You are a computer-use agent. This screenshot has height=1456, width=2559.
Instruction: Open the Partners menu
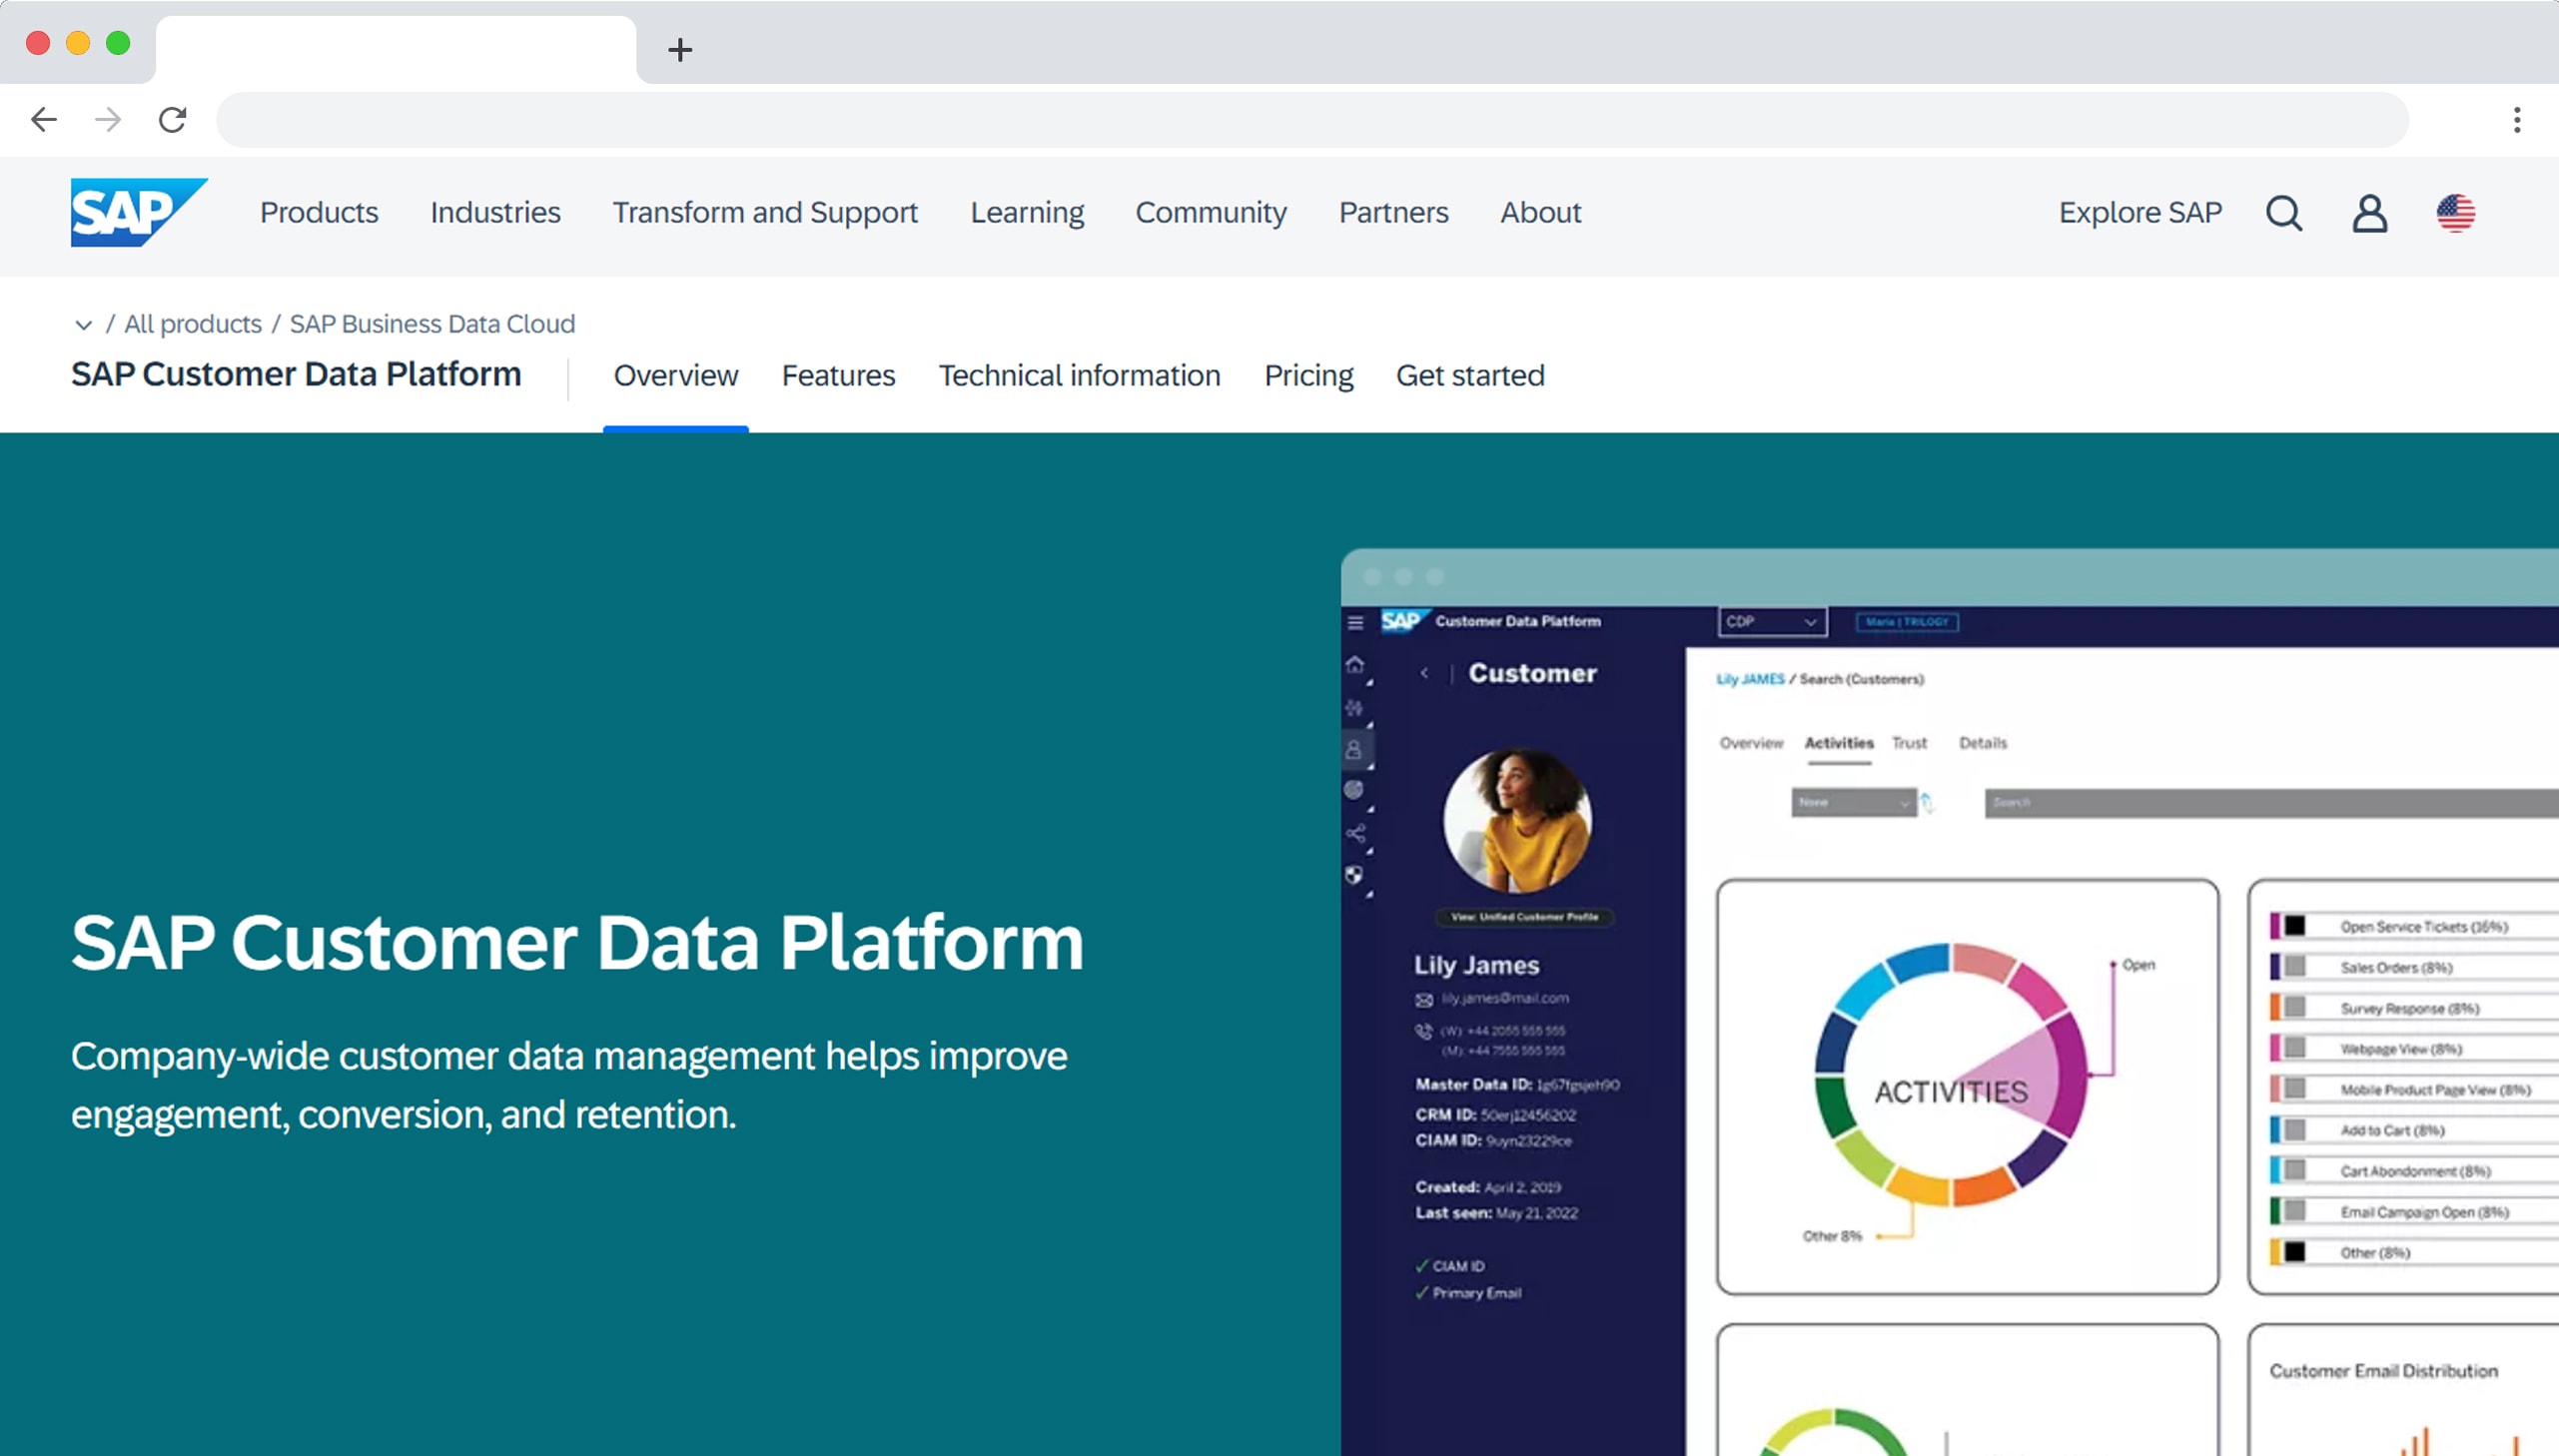(1393, 213)
